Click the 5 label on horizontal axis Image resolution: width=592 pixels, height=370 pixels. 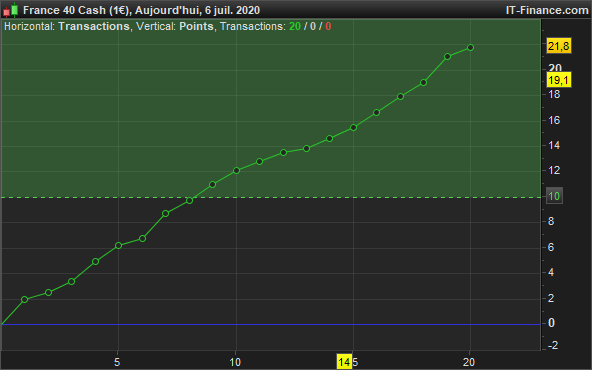[x=117, y=362]
